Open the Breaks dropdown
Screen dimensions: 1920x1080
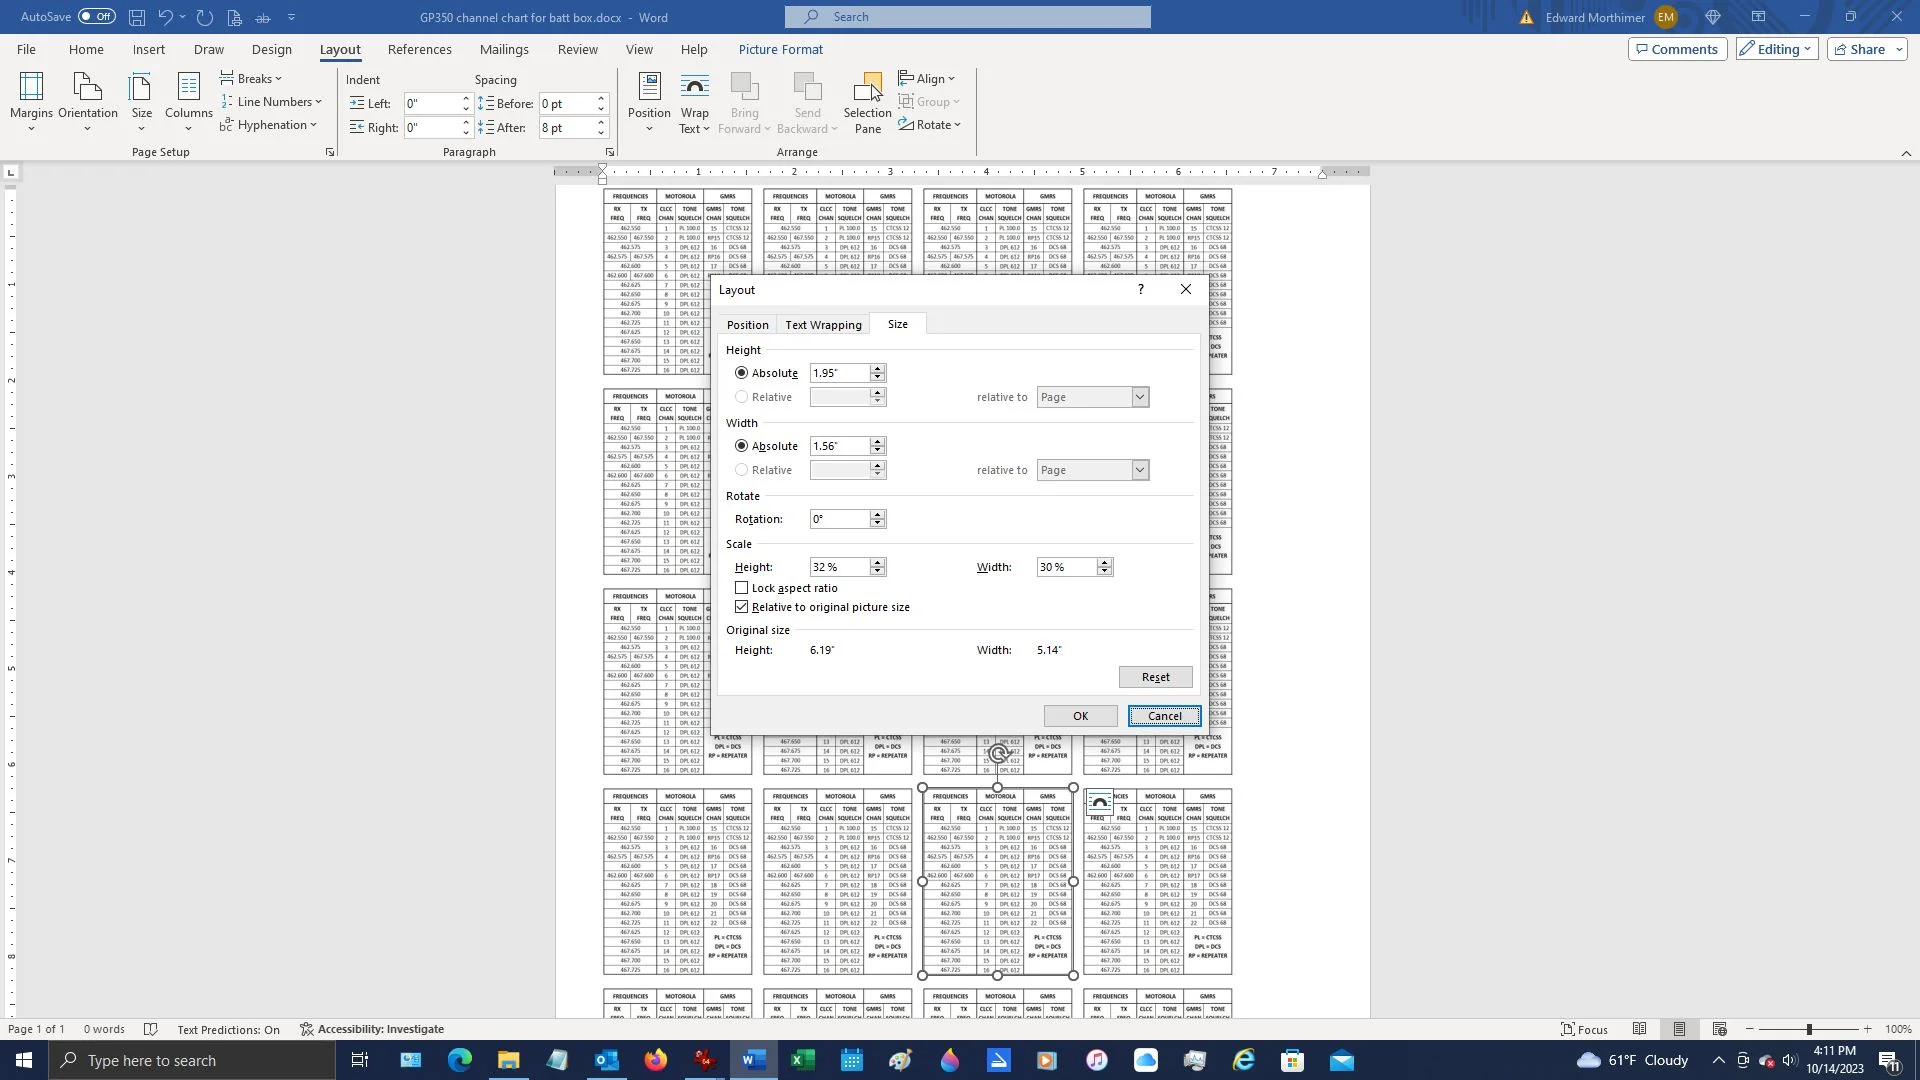251,78
